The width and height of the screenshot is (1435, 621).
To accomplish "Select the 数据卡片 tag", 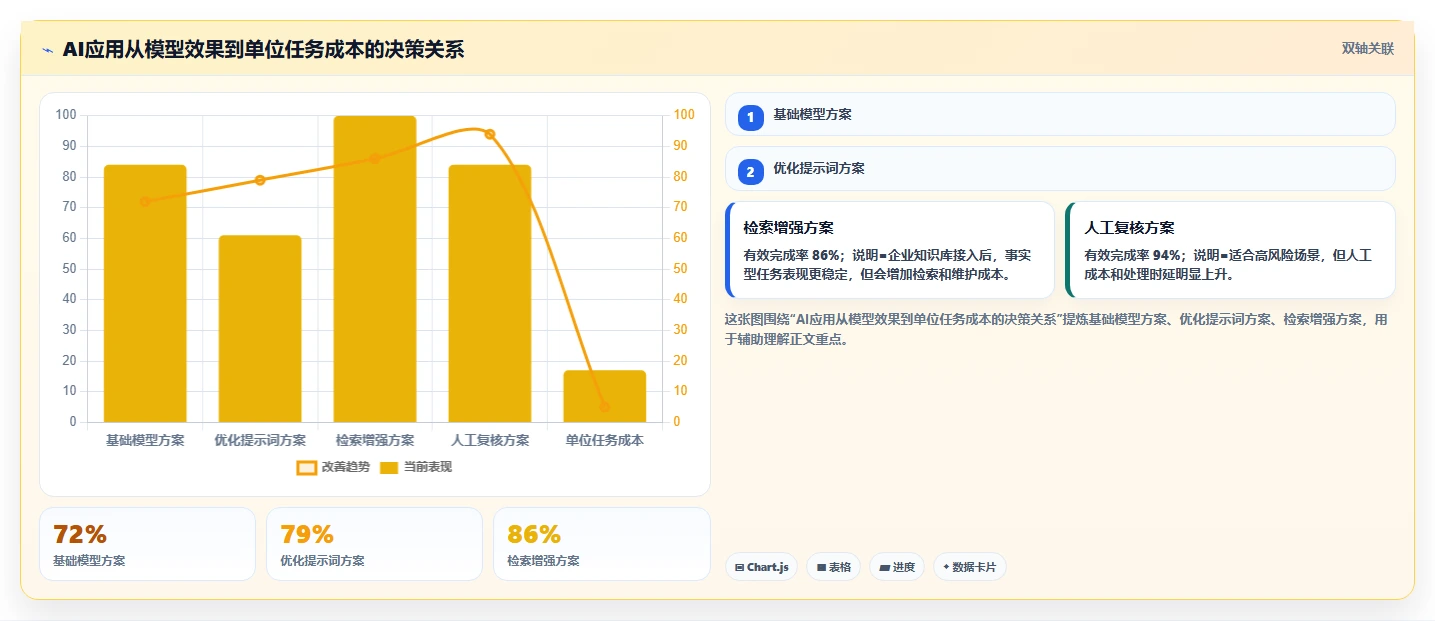I will pyautogui.click(x=970, y=567).
